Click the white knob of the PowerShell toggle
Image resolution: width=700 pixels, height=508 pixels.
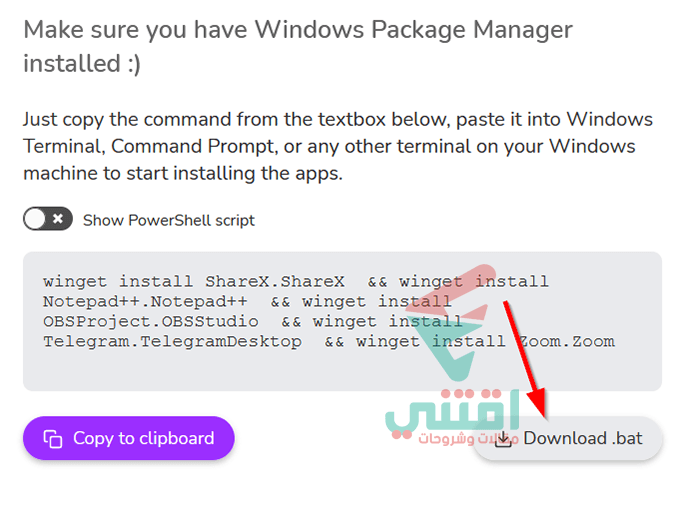pos(35,219)
